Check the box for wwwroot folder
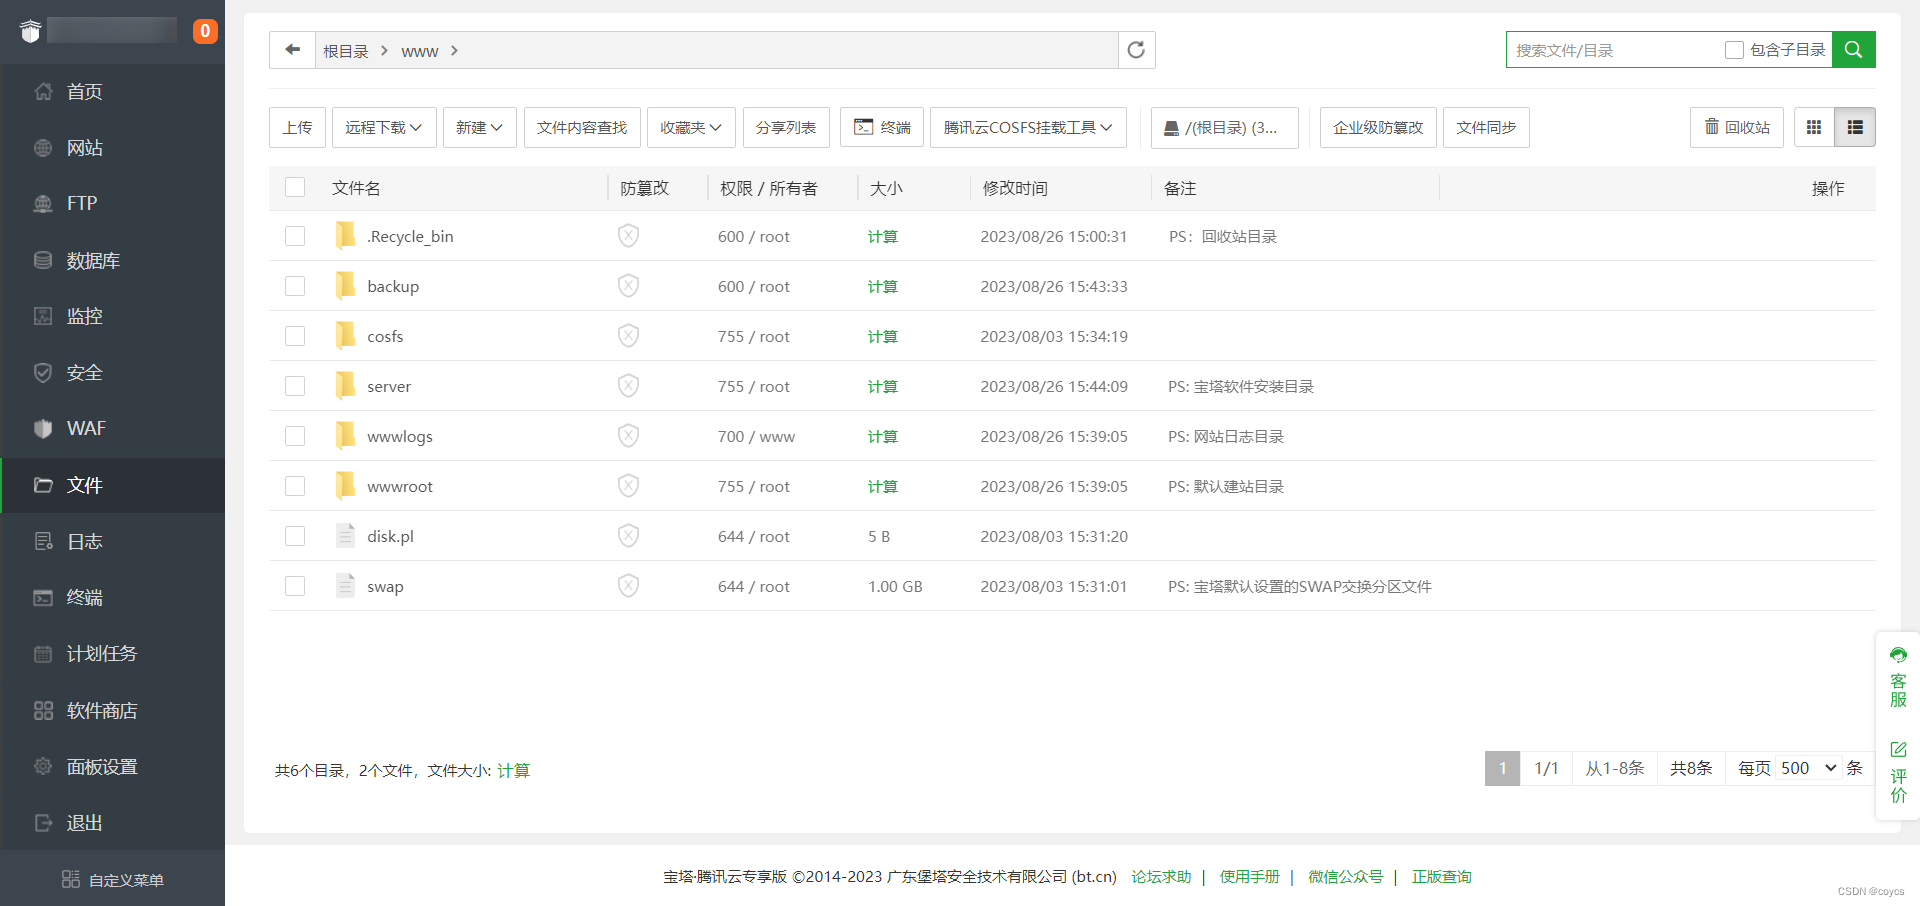This screenshot has height=906, width=1920. 295,486
